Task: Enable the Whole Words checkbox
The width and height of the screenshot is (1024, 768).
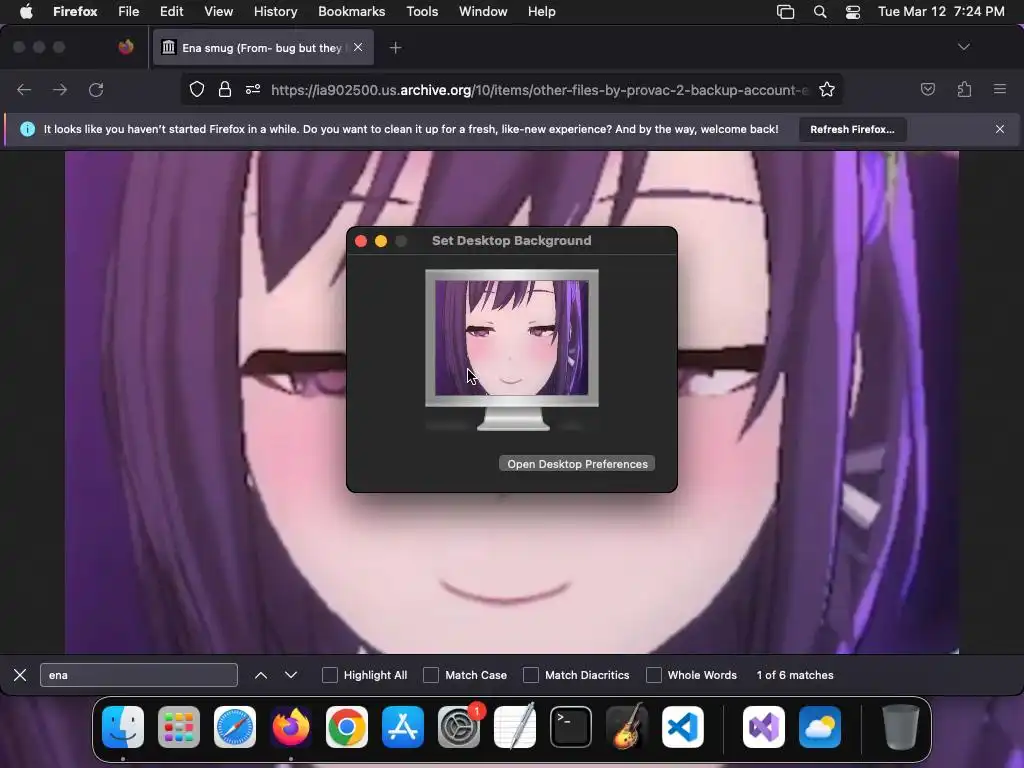Action: point(654,675)
